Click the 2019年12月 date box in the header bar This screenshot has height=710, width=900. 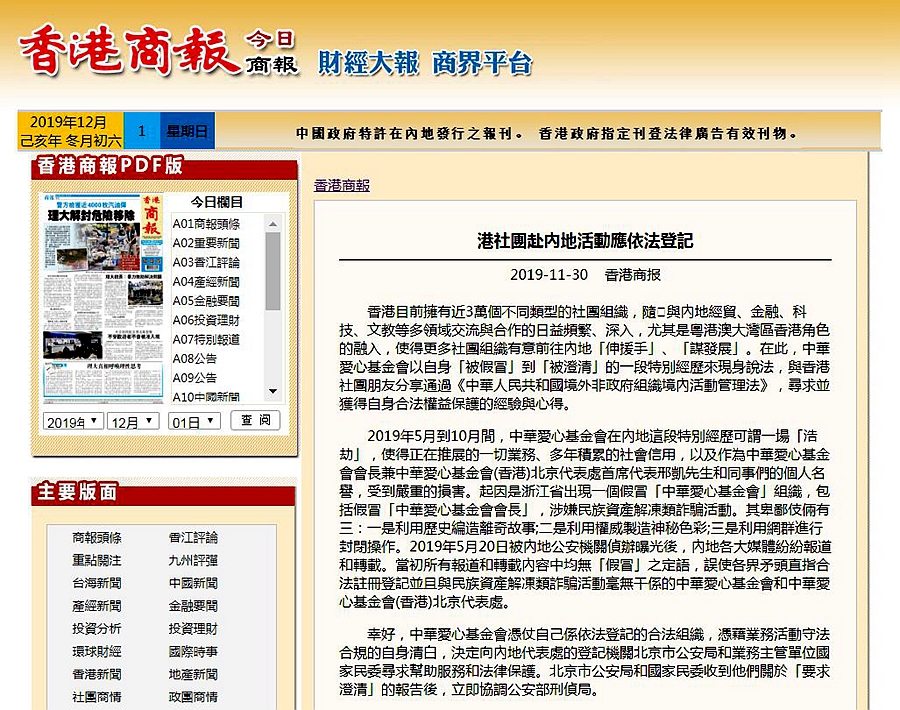(x=71, y=131)
